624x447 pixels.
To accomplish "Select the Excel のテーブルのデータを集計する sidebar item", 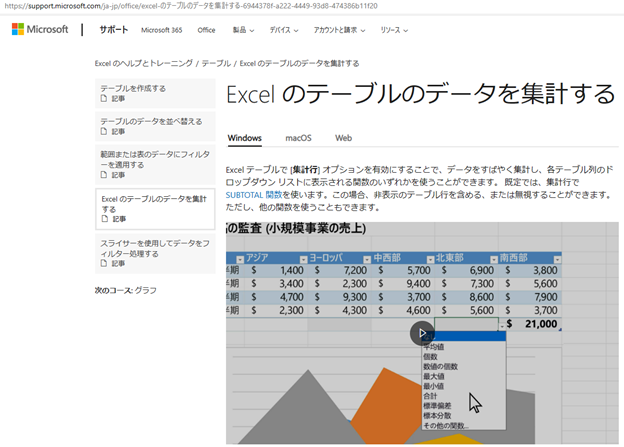I will (x=155, y=209).
